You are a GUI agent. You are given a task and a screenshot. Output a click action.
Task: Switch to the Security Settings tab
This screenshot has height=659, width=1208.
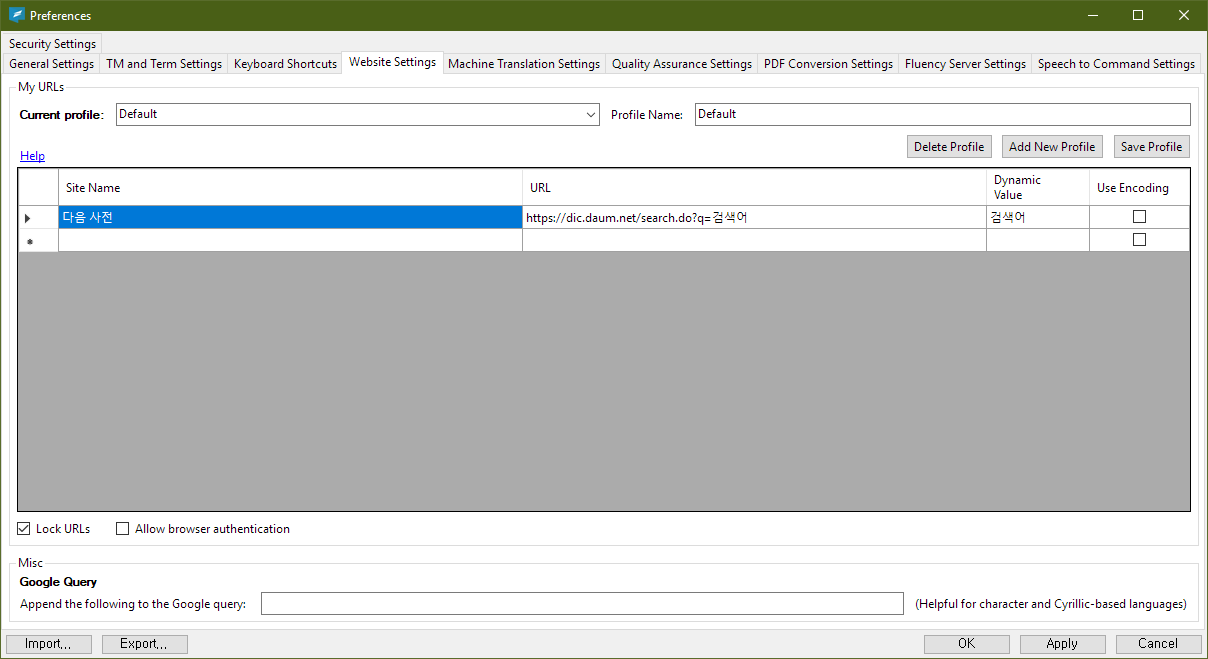(x=53, y=44)
